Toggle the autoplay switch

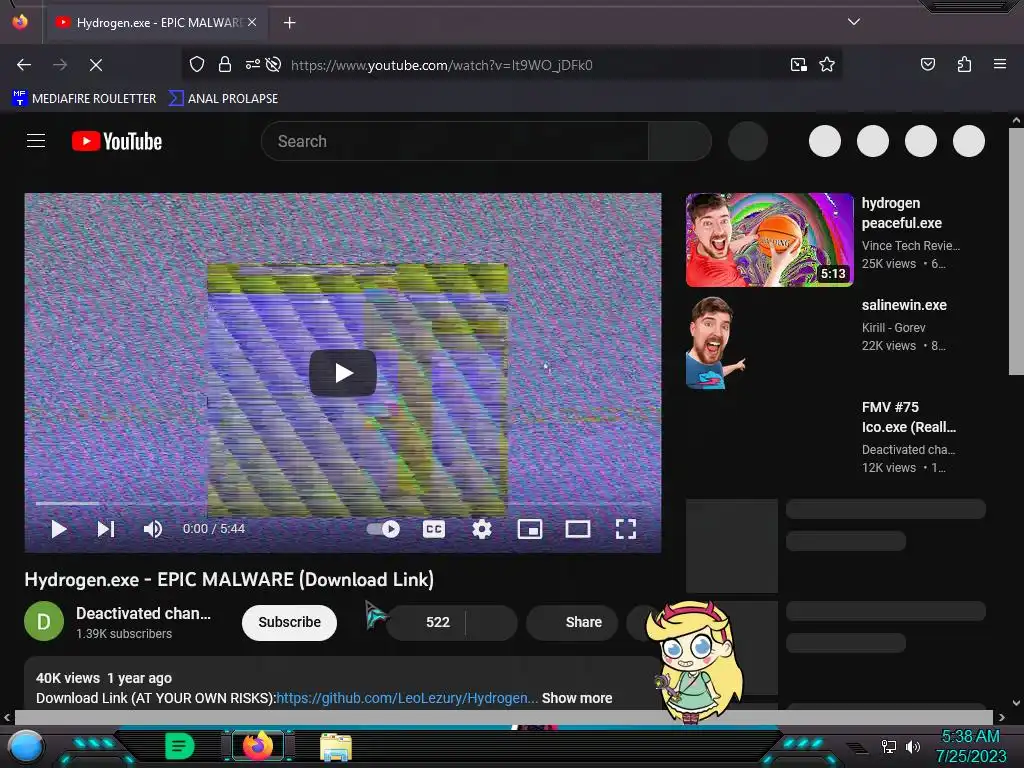[x=383, y=529]
